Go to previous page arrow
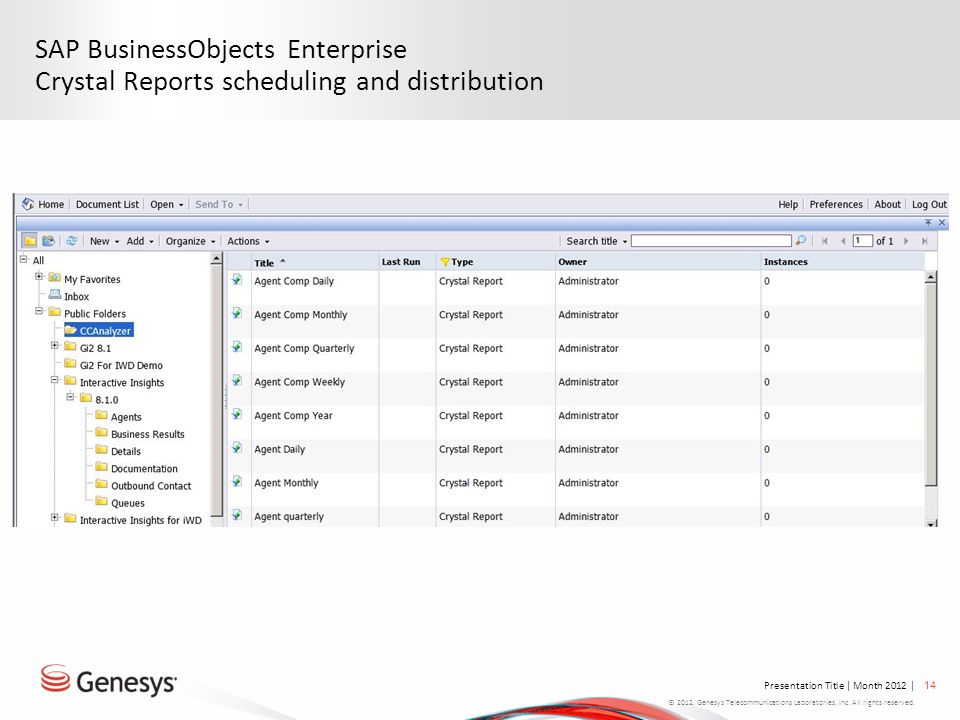Screen dimensions: 960x720 (843, 241)
